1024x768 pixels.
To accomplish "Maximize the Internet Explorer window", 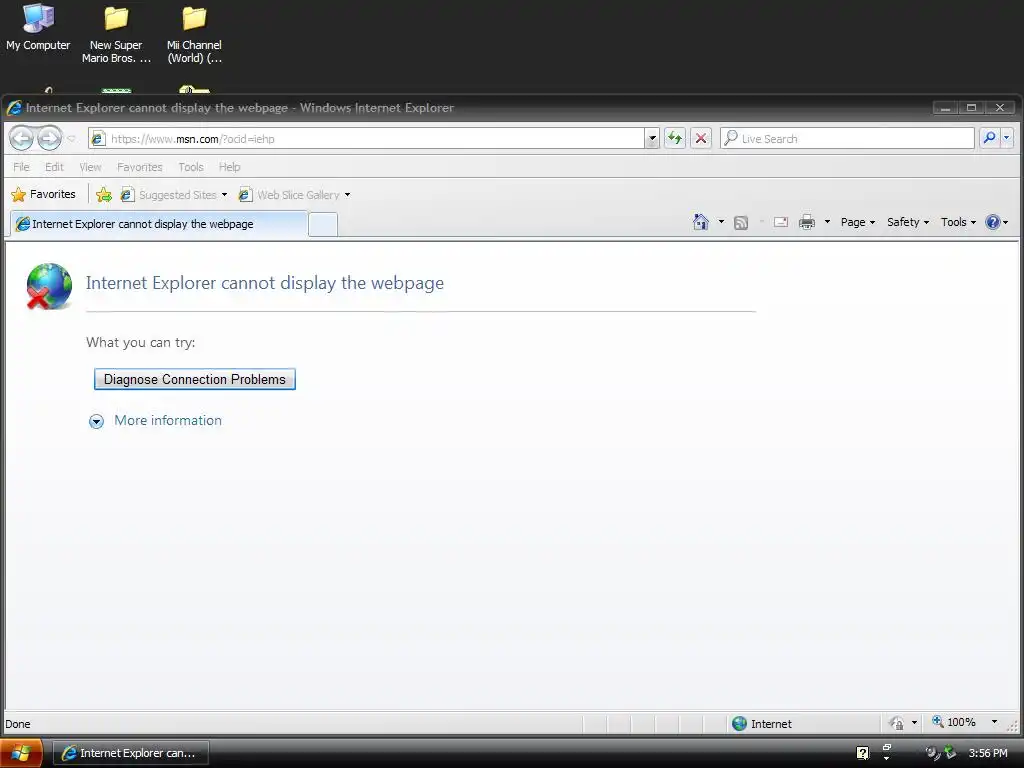I will (972, 108).
